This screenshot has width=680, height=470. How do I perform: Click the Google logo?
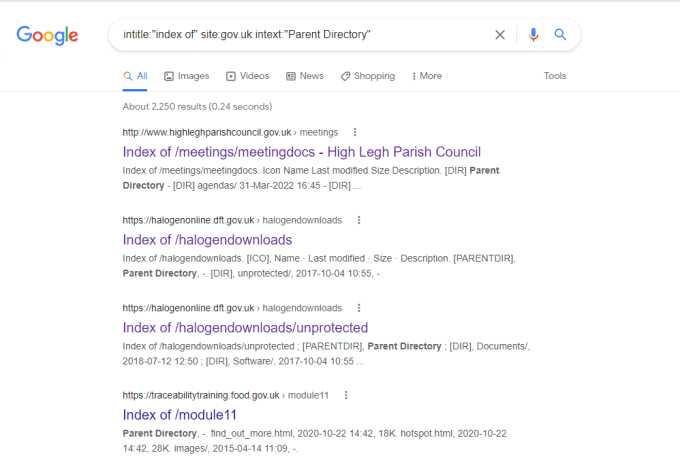click(47, 35)
